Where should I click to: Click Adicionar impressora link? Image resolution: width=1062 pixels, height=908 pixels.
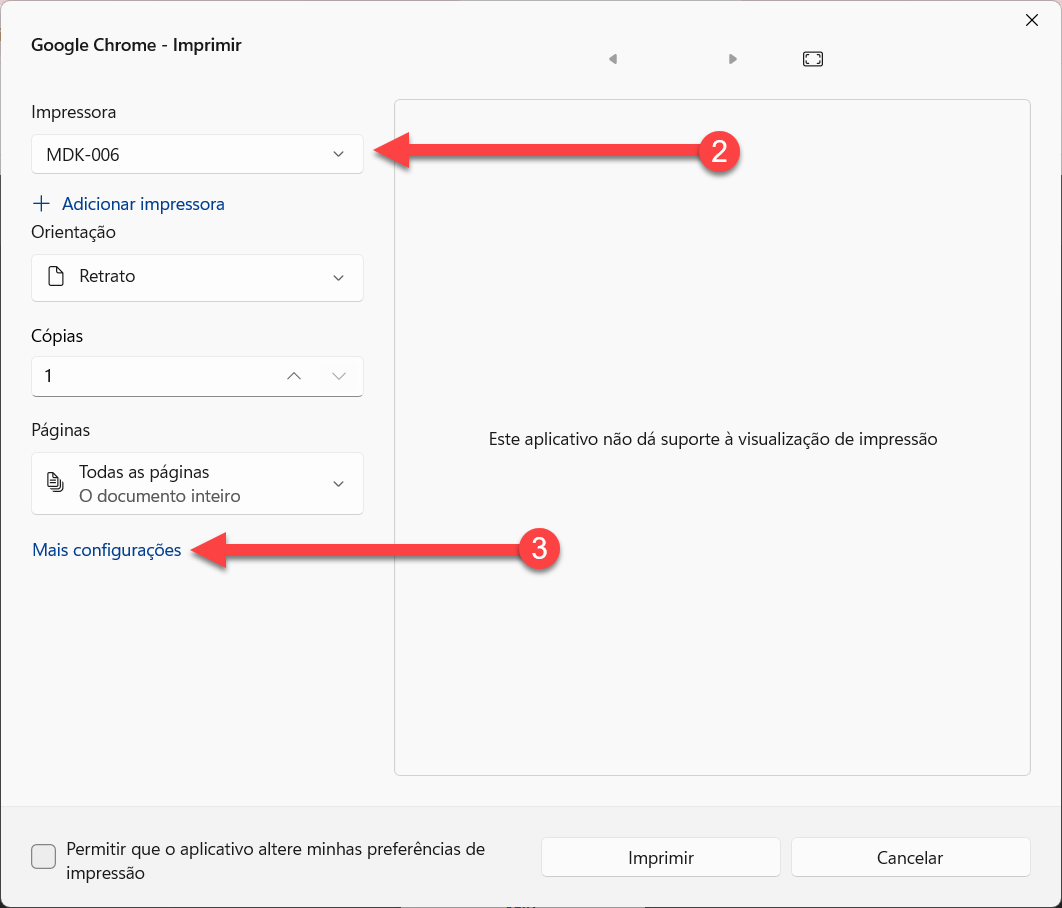point(129,204)
